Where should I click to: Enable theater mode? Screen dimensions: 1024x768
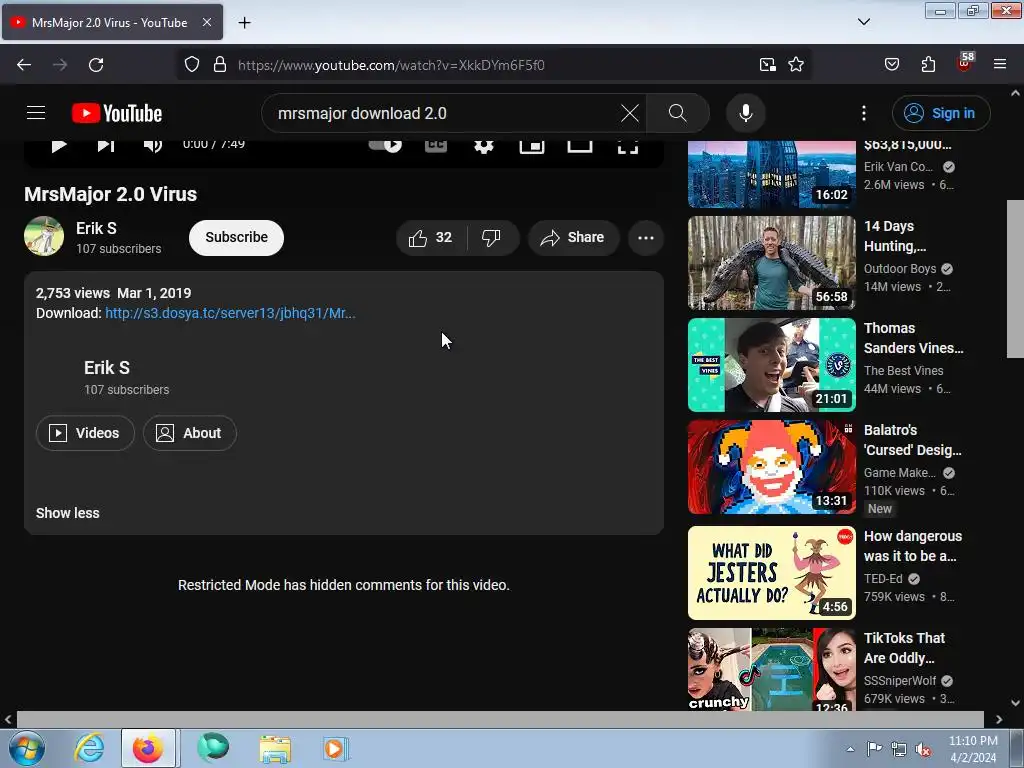580,146
